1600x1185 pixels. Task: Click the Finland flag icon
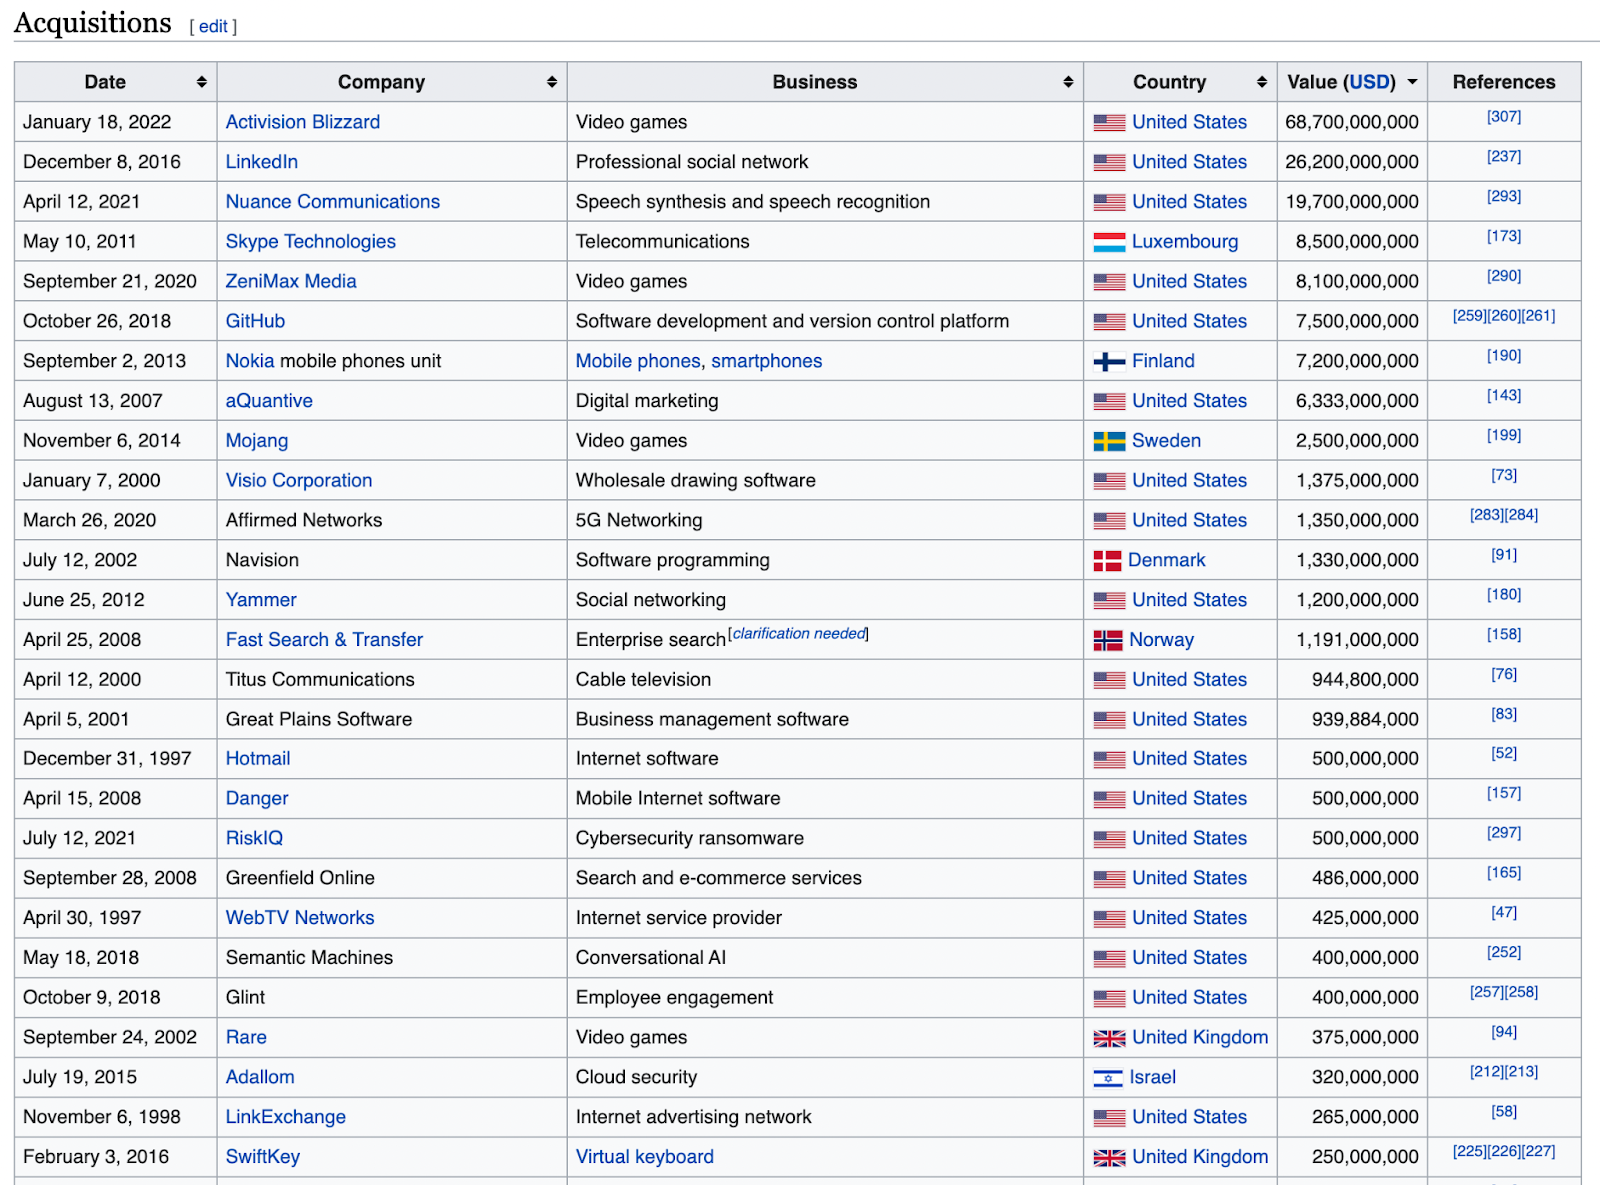(1109, 362)
